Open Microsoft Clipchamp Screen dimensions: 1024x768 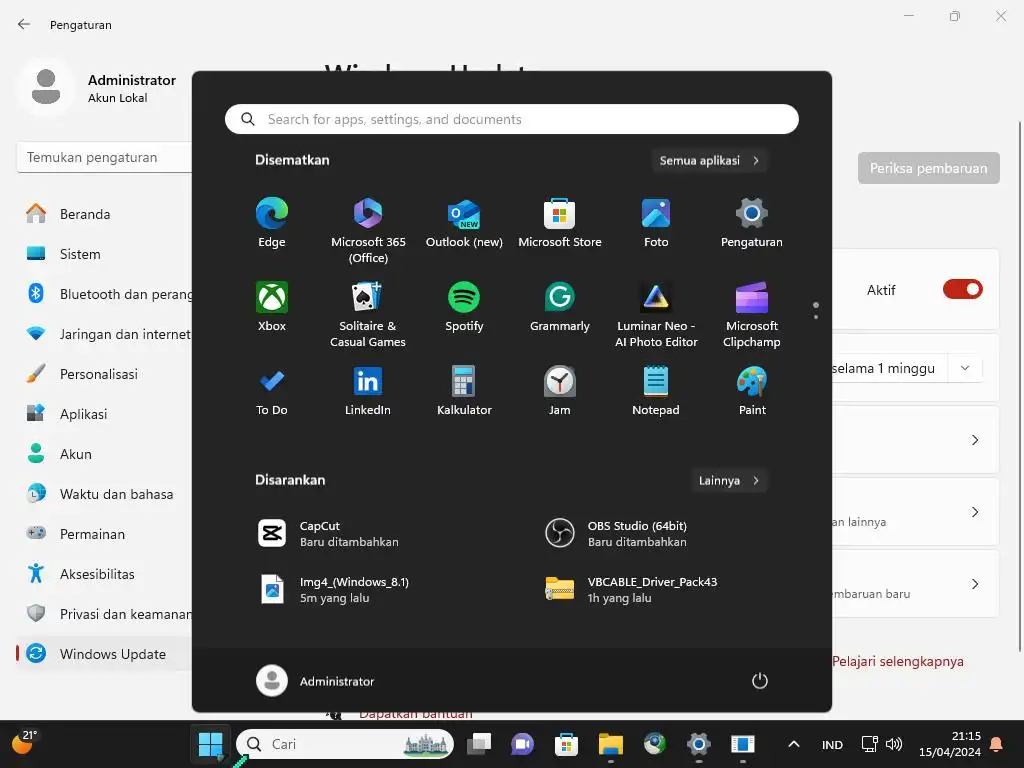tap(752, 314)
